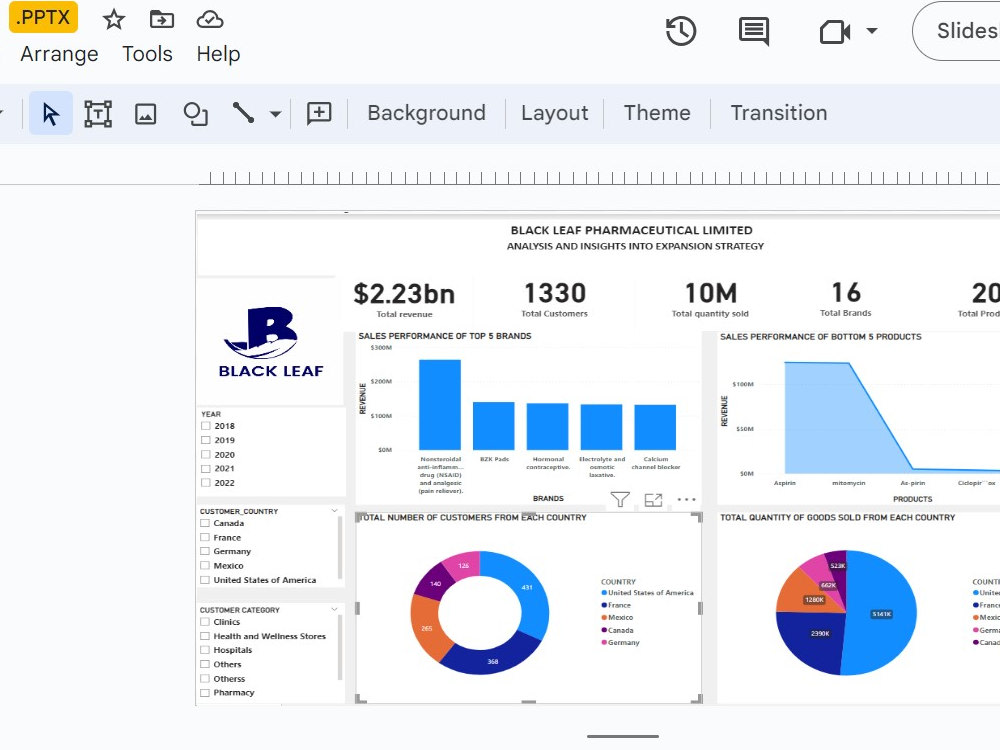Screen dimensions: 1000x750
Task: Select the Shape tool
Action: [x=195, y=114]
